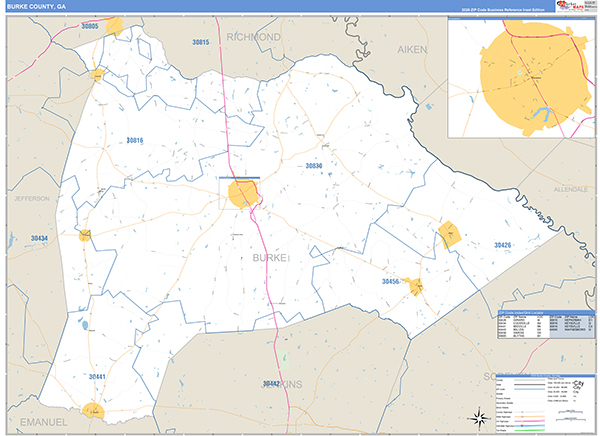The height and width of the screenshot is (436, 600).
Task: Select ZIP code label 30816
Action: [x=135, y=141]
